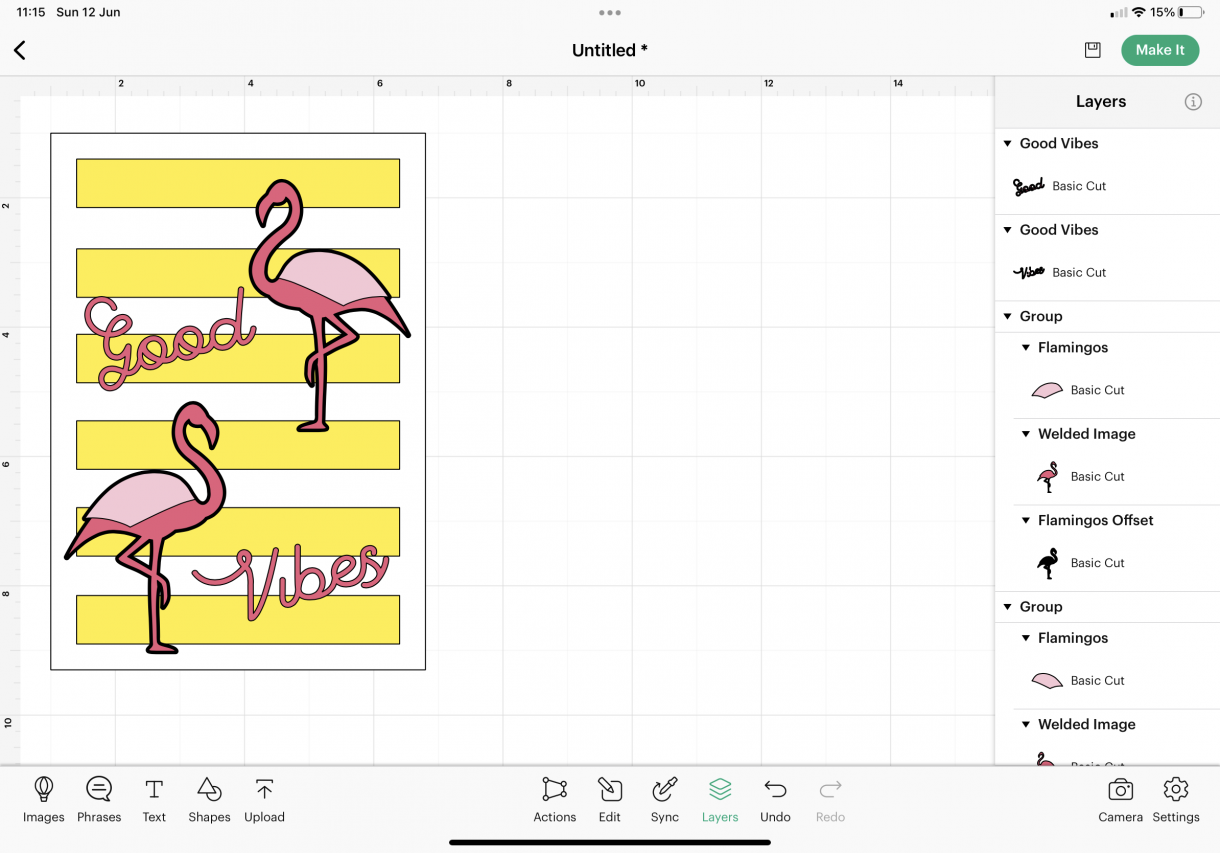Tap the Layers panel heading

click(x=1101, y=102)
